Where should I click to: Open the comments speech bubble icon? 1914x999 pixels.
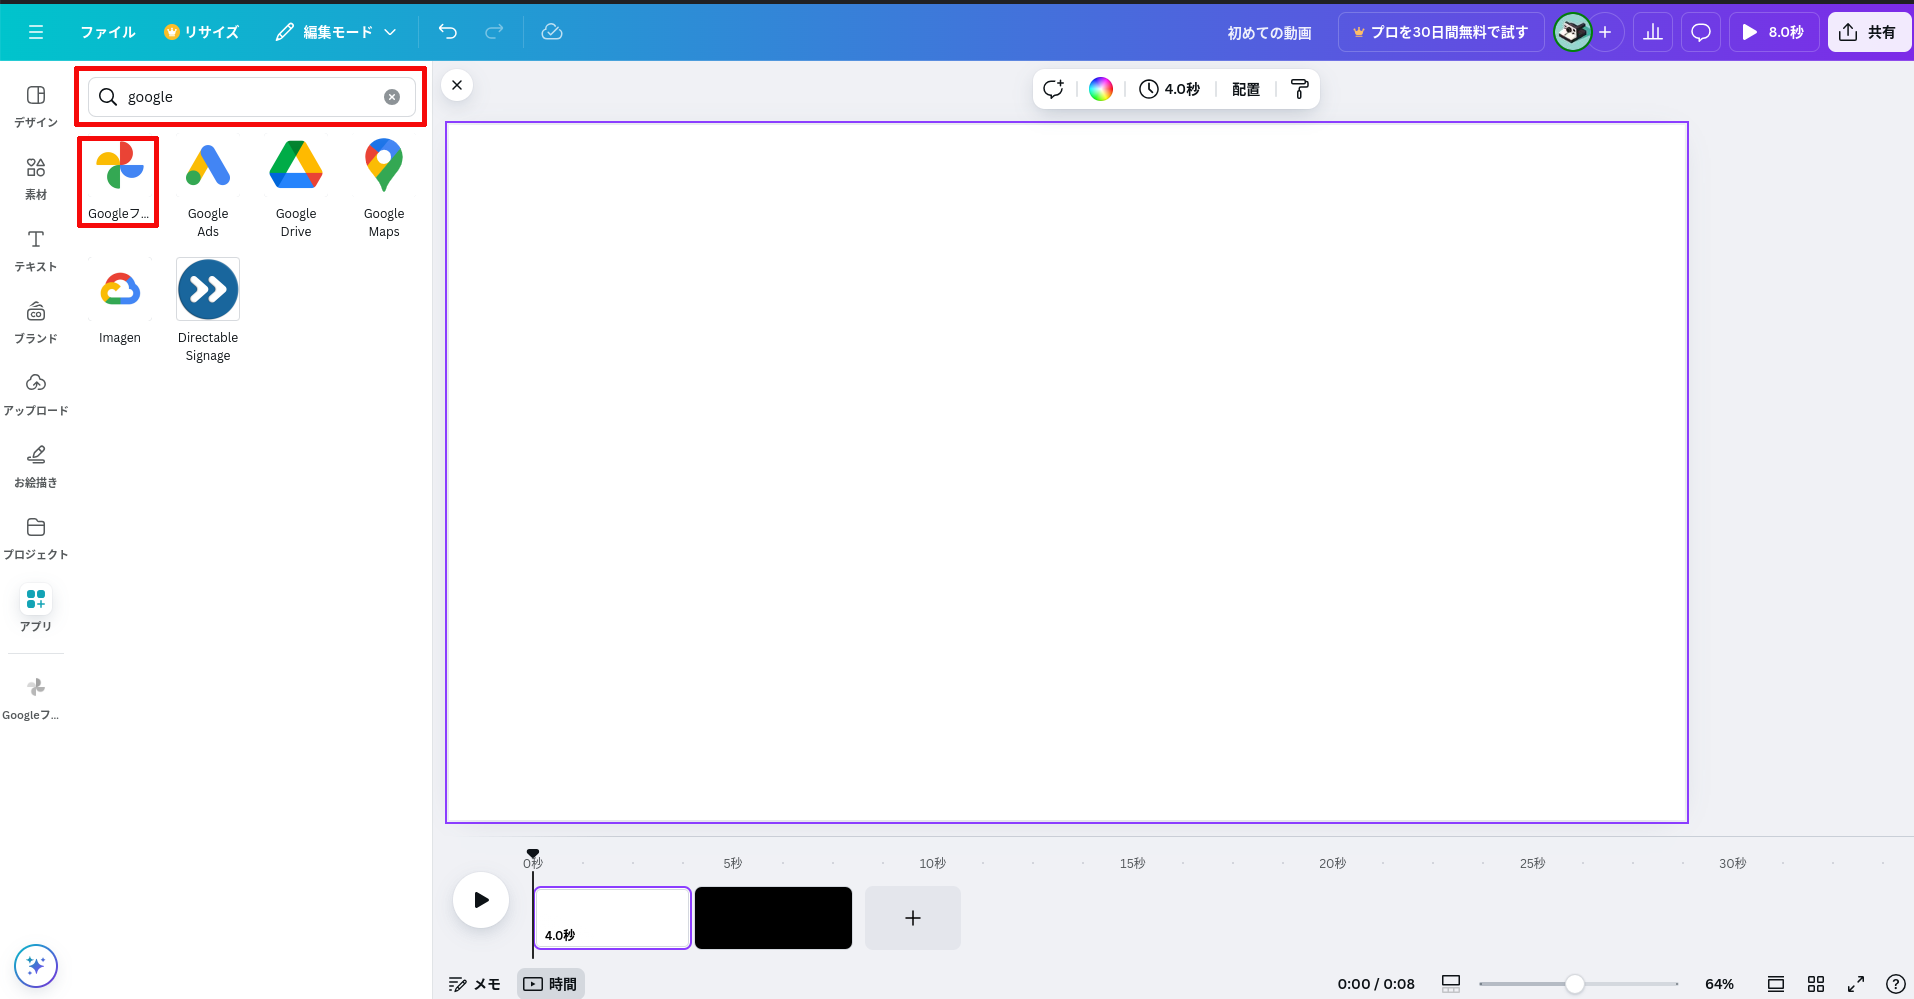point(1700,32)
